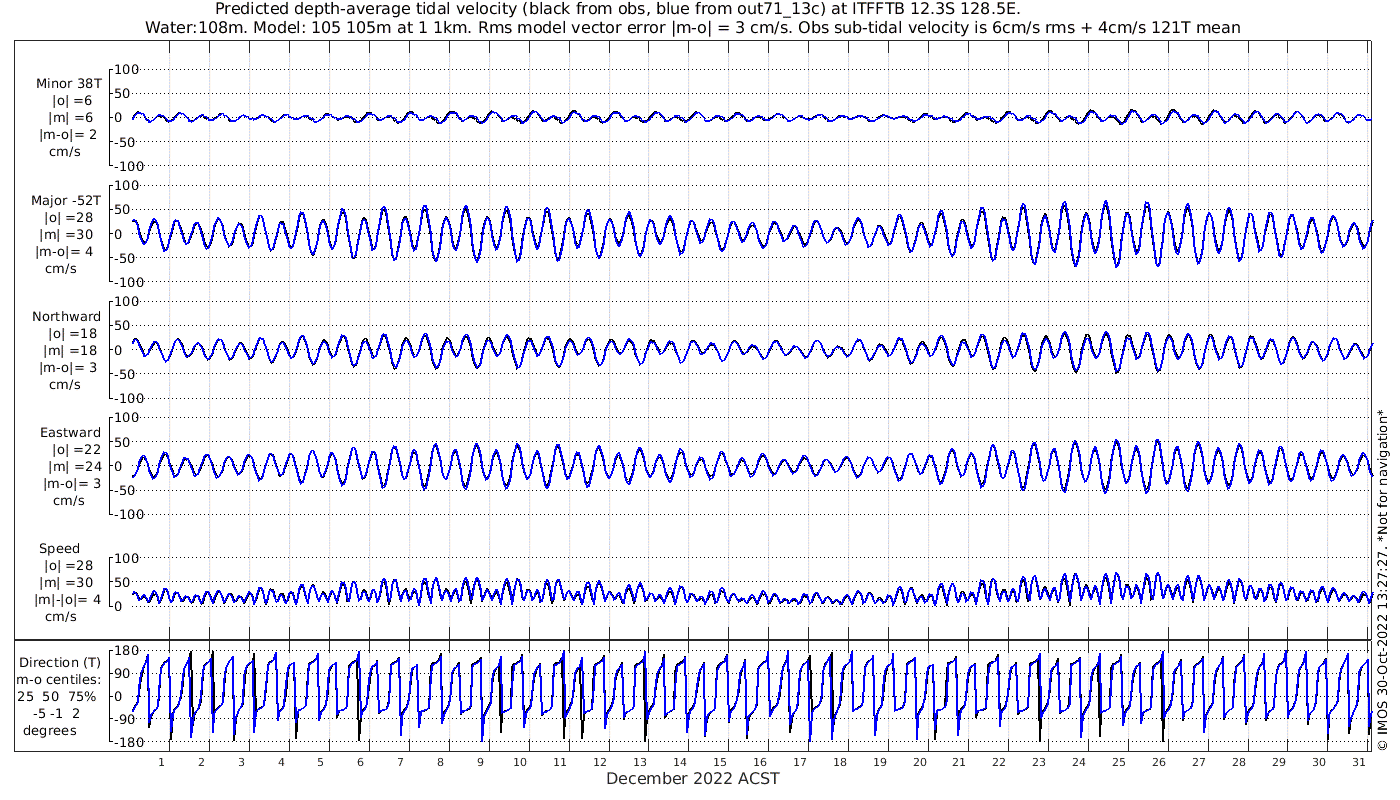Click the 'Northward' panel label

(x=67, y=317)
